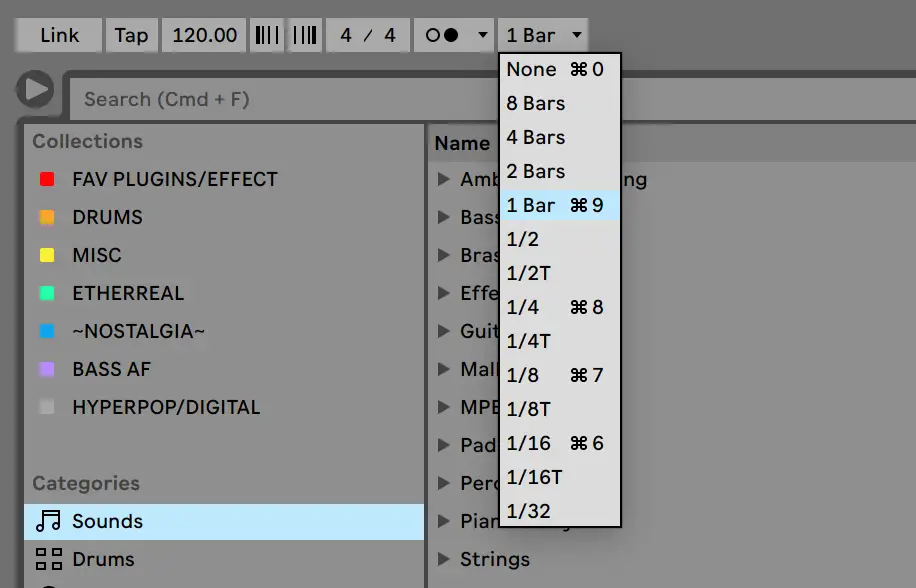The image size is (916, 588).
Task: Click the green ETHERREAL color swatch
Action: (46, 294)
